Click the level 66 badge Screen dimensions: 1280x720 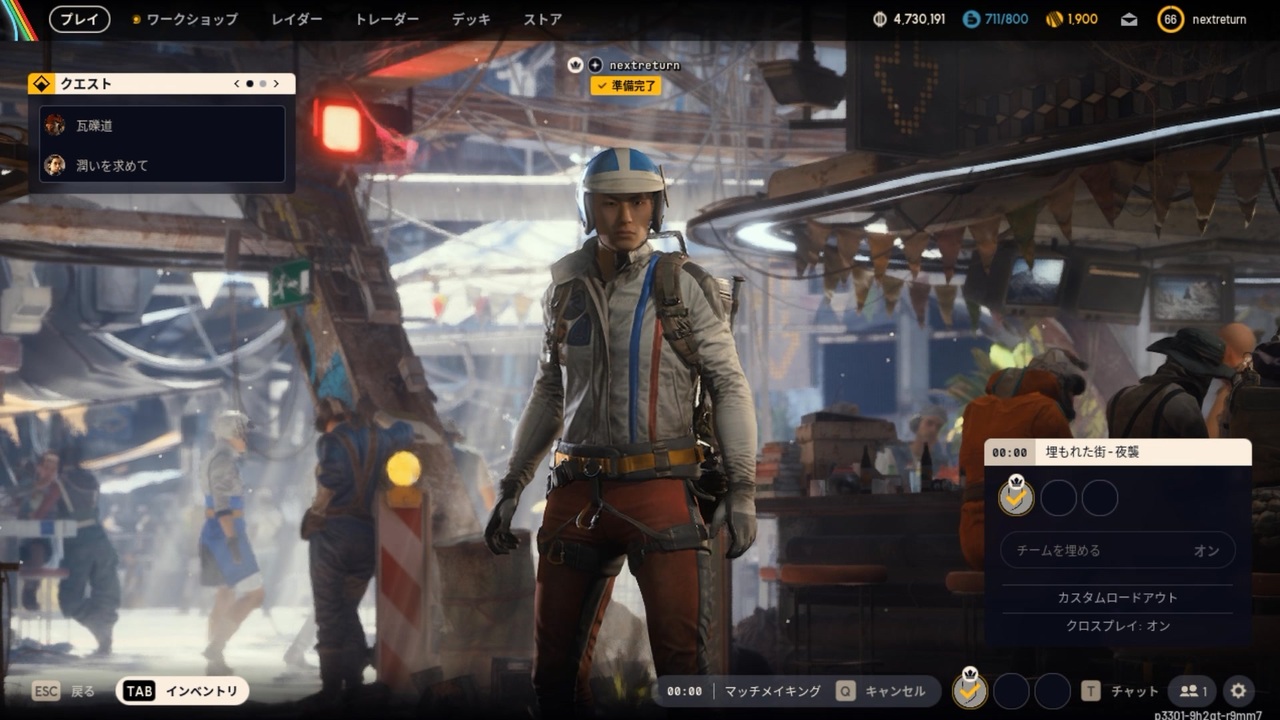[1170, 19]
